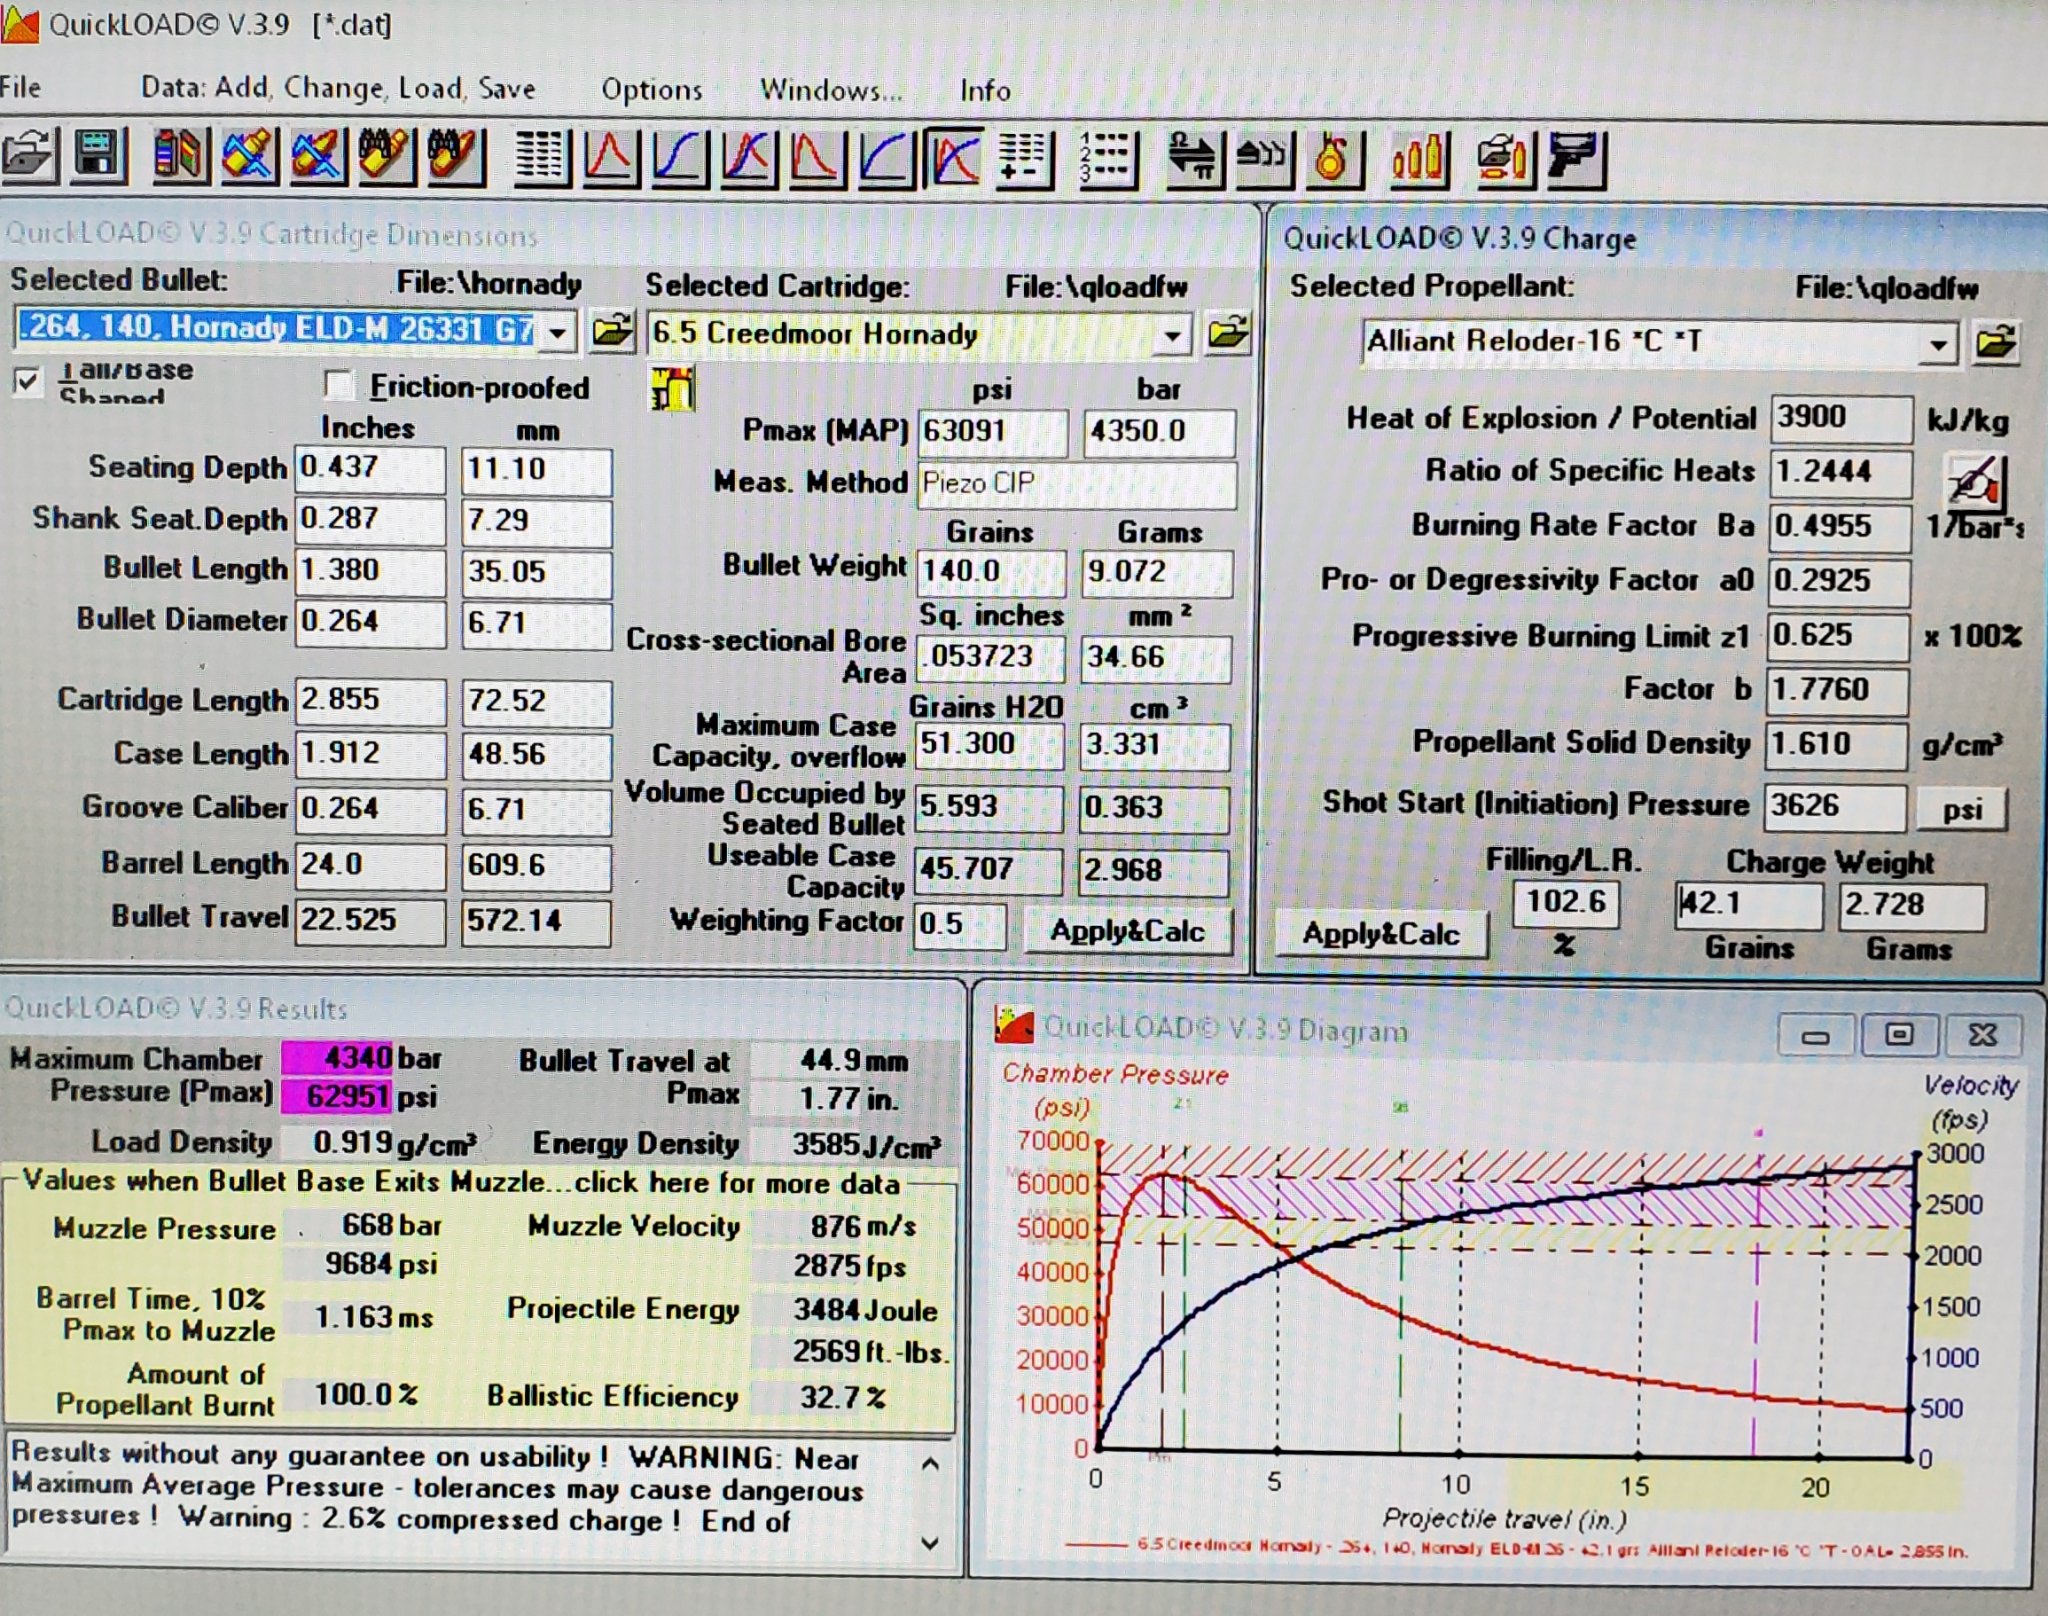Click pink 62951 psi chamber pressure value
This screenshot has height=1616, width=2048.
coord(337,1096)
